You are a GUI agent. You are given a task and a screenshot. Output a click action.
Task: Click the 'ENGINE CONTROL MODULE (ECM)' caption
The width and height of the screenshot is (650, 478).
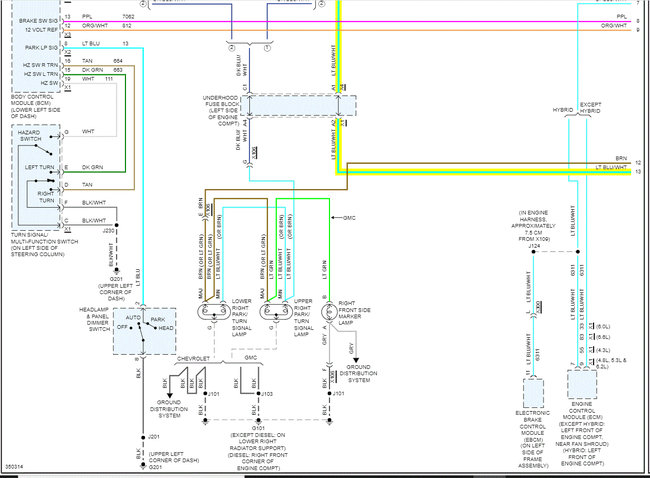click(x=582, y=410)
